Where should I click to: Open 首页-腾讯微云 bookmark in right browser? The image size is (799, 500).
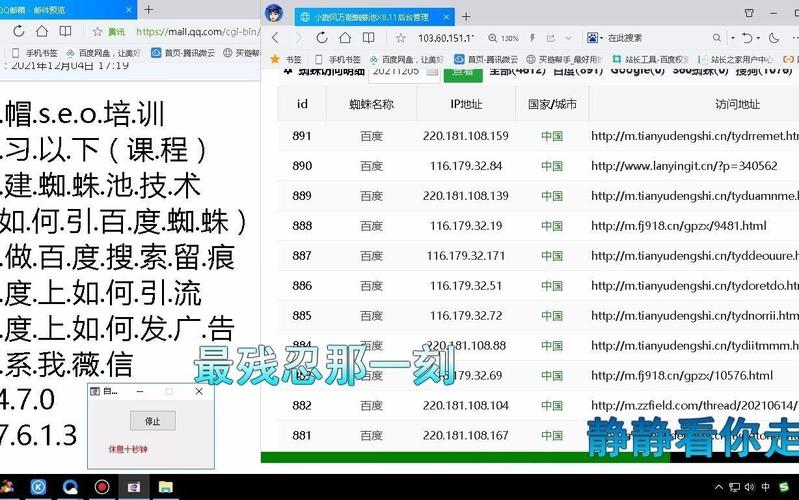point(486,59)
